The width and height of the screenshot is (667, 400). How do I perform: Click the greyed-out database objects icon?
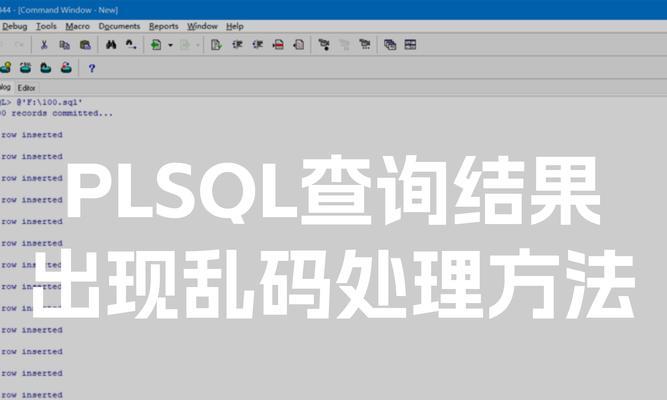pos(344,45)
